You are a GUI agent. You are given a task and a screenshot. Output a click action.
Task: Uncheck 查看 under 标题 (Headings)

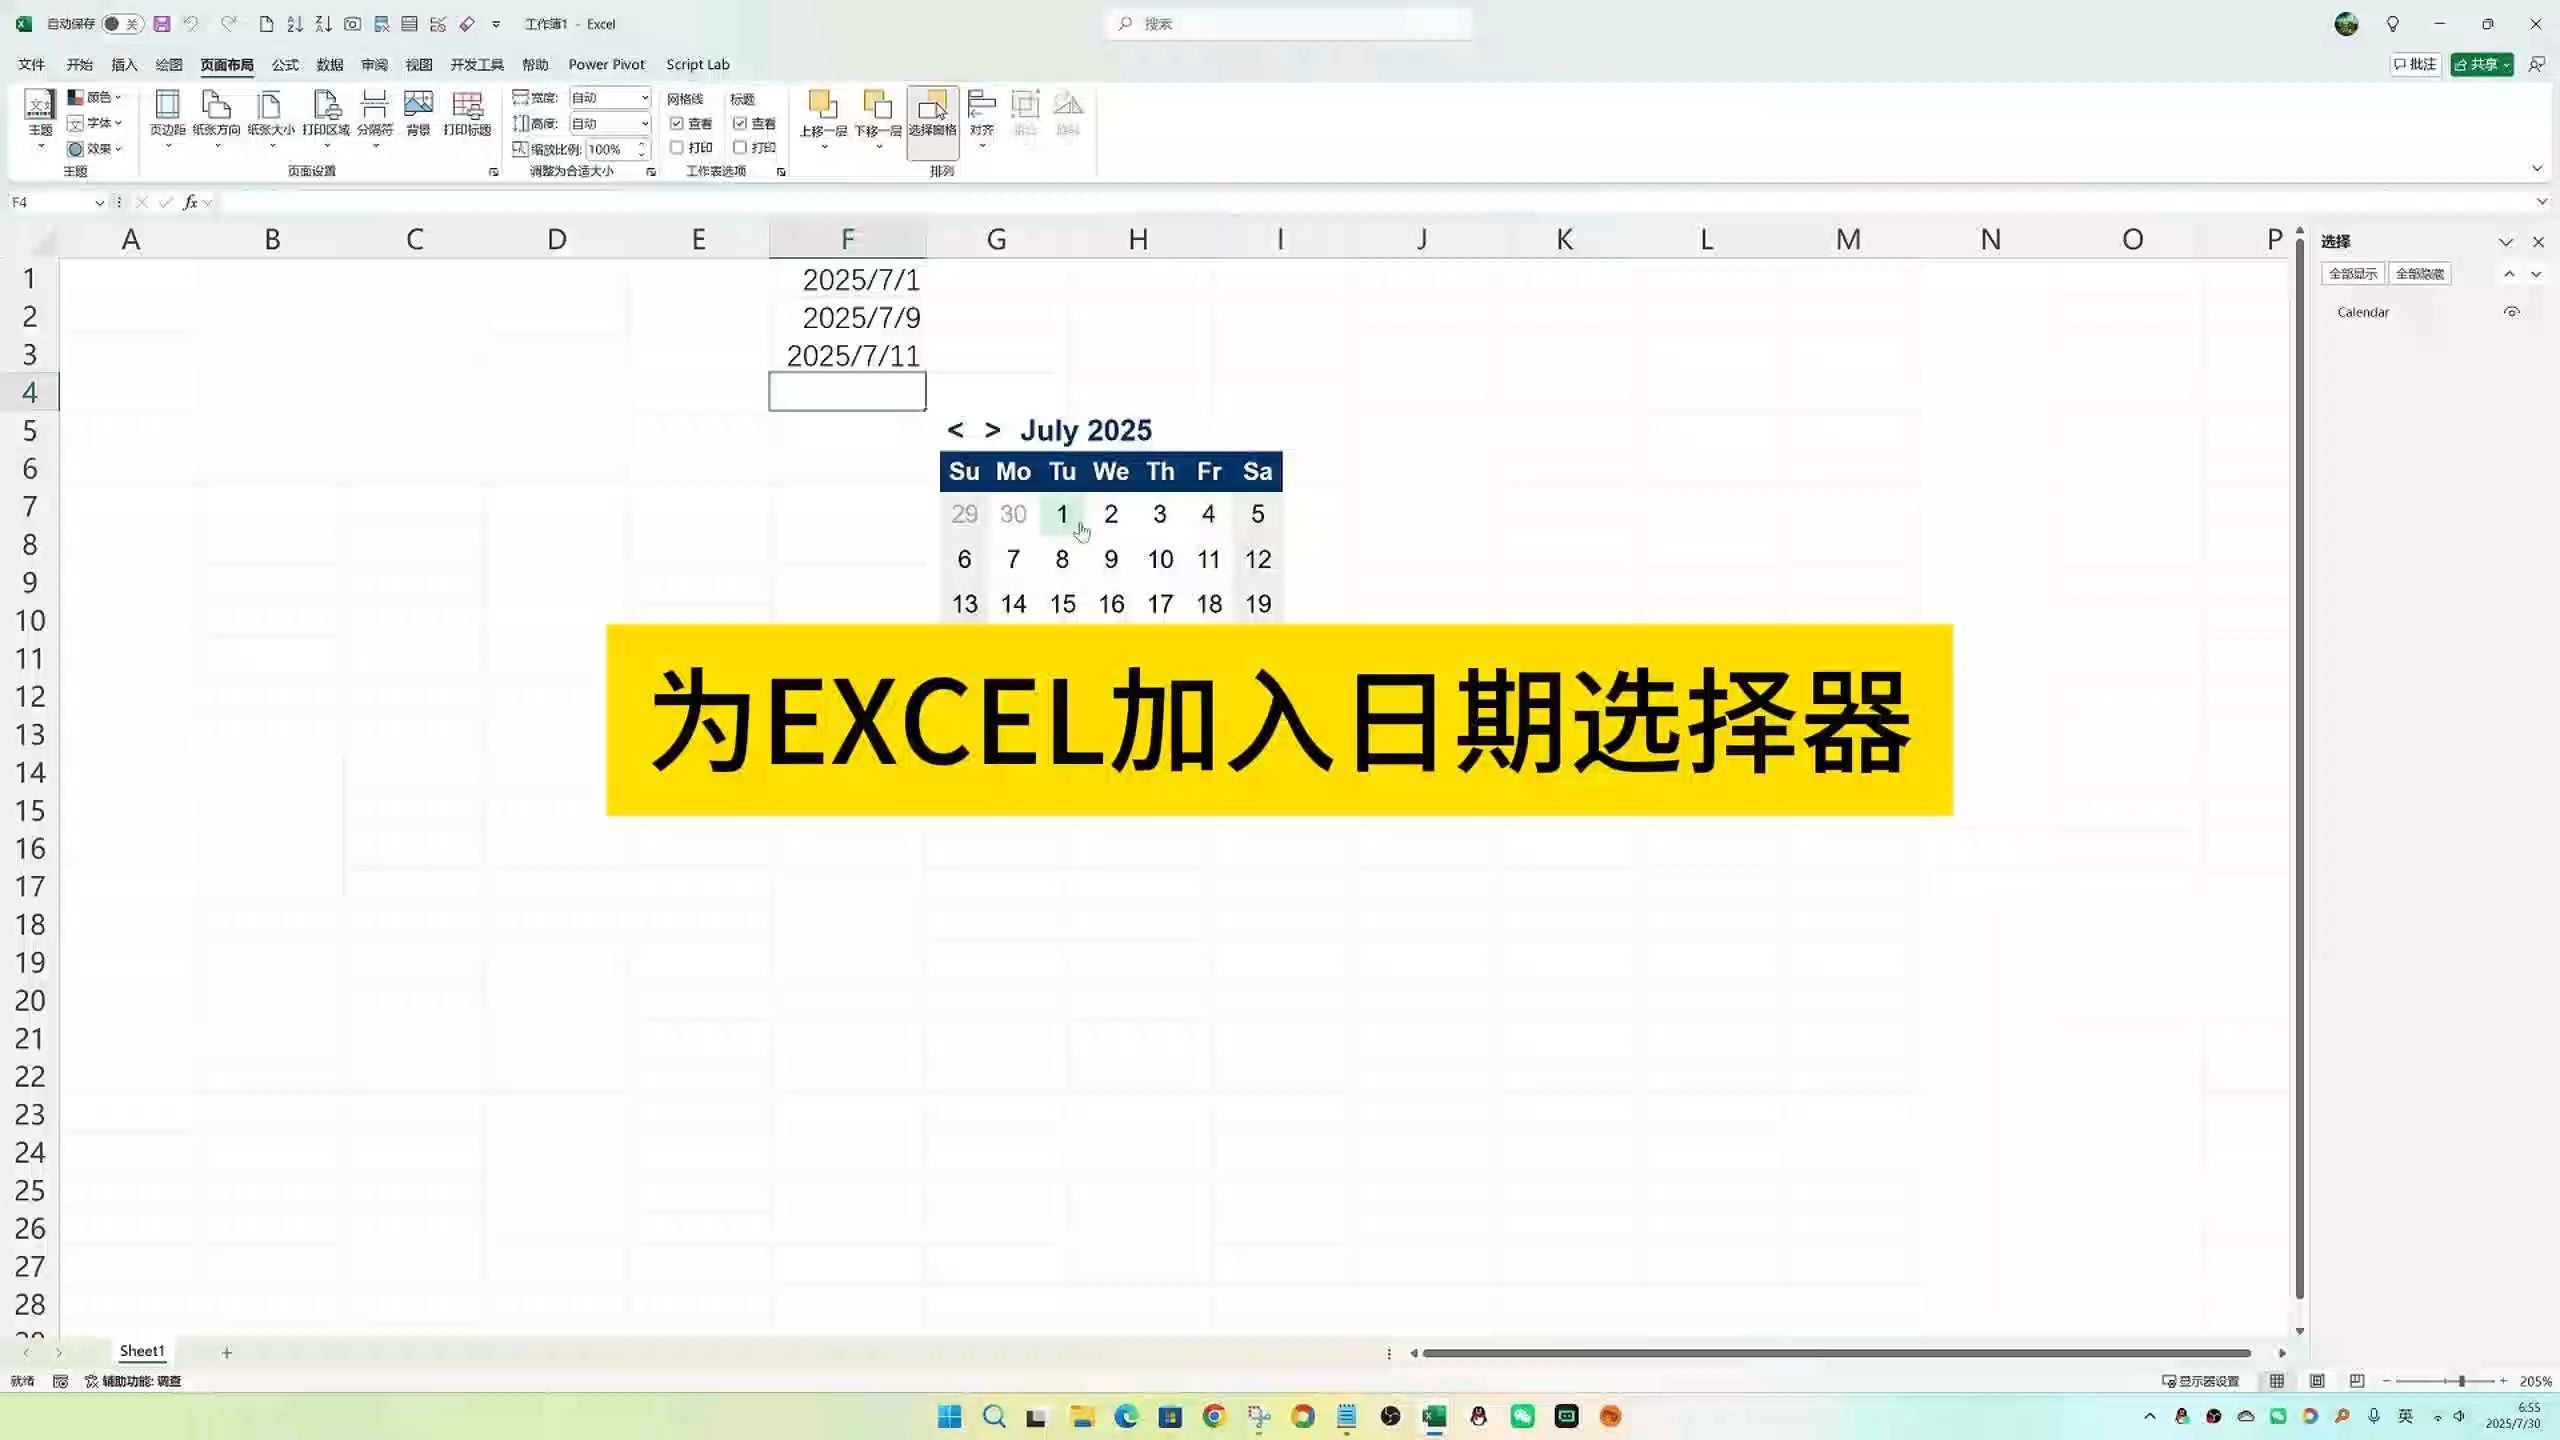click(x=740, y=124)
